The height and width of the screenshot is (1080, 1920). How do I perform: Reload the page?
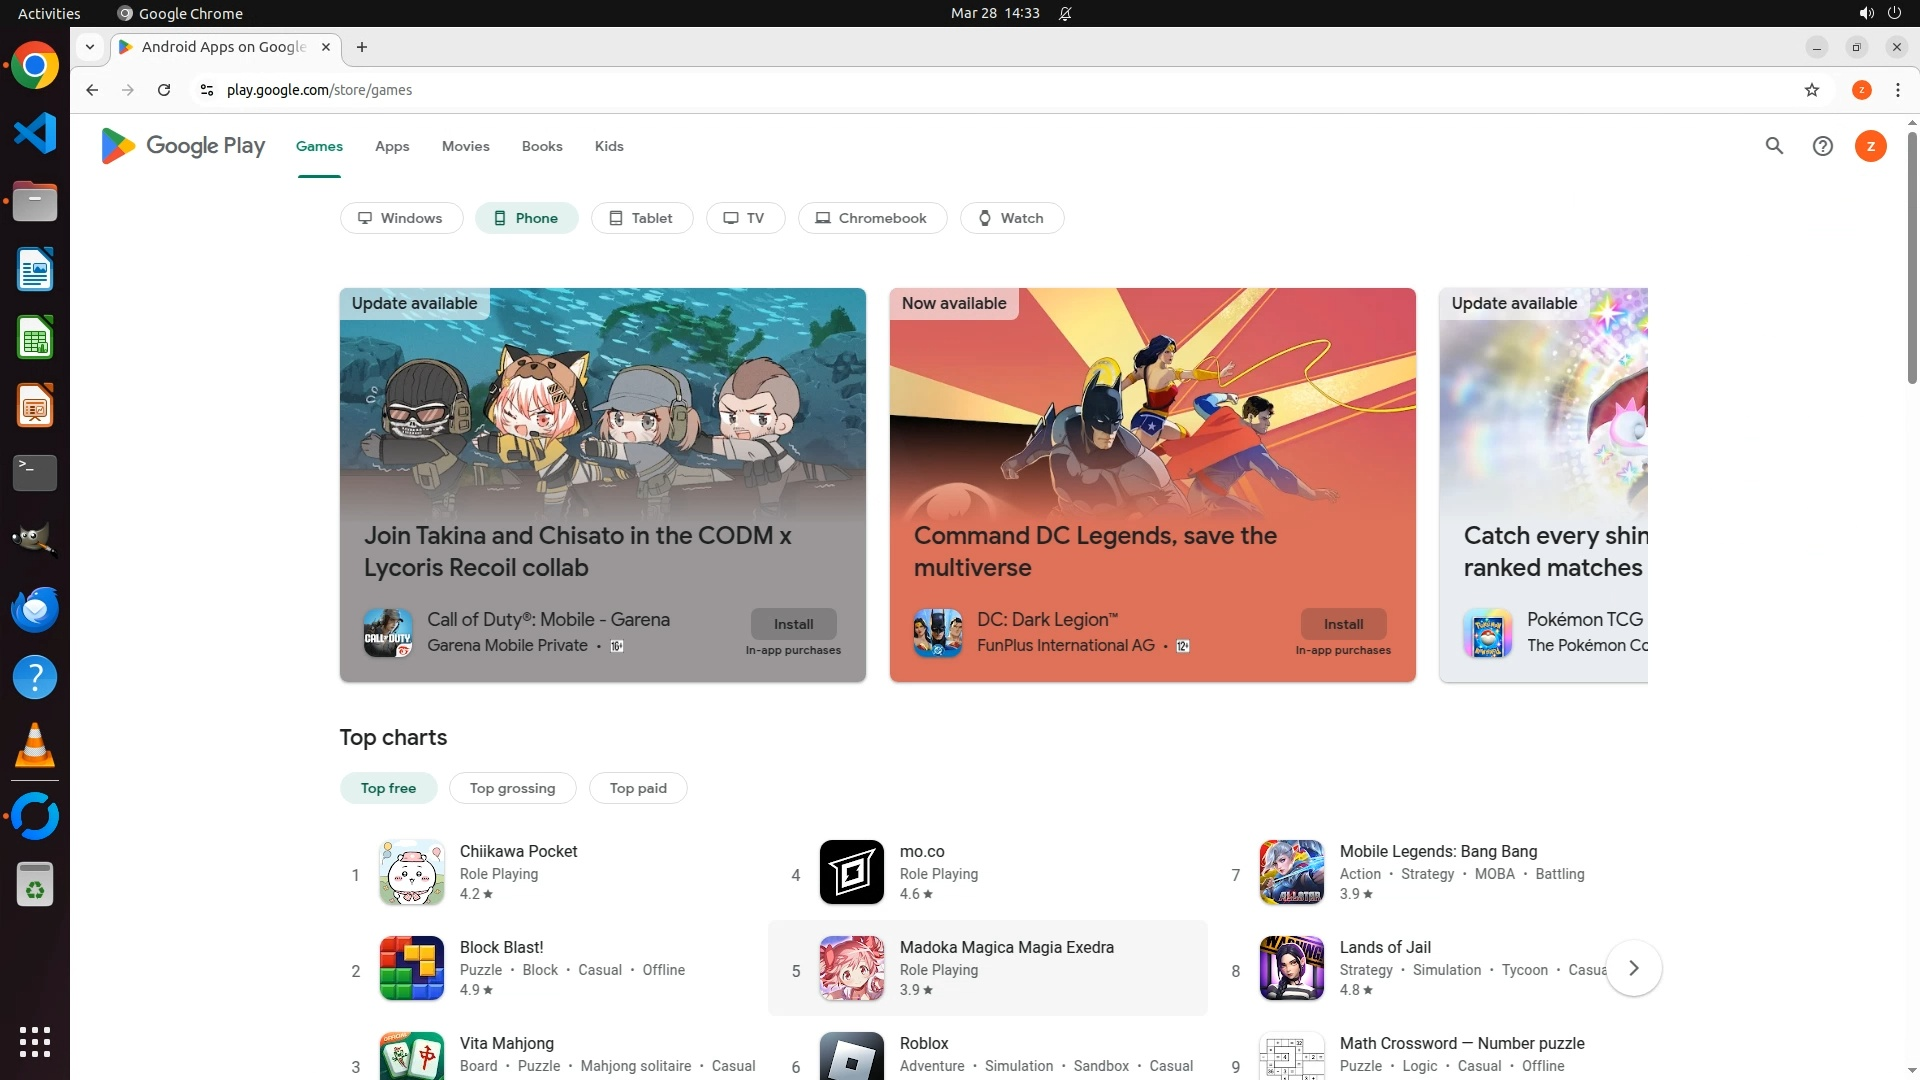164,90
